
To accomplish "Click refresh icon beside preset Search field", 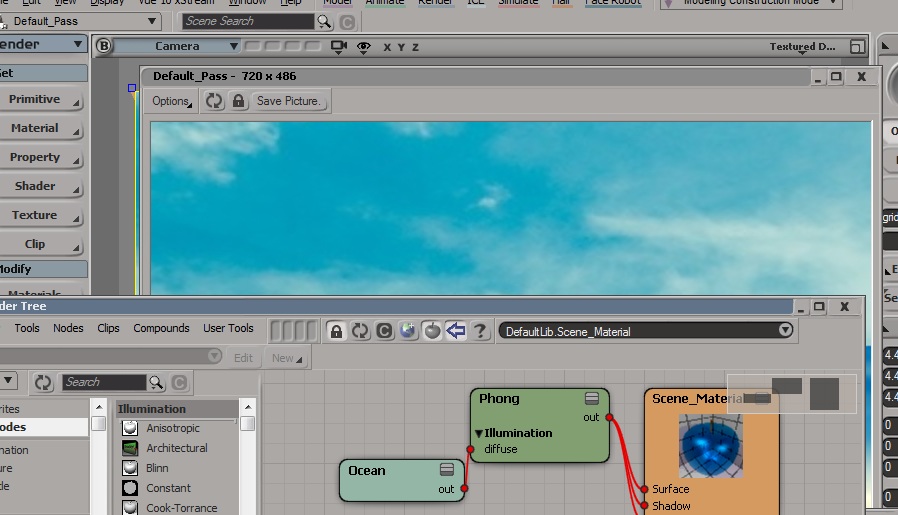I will (x=44, y=382).
